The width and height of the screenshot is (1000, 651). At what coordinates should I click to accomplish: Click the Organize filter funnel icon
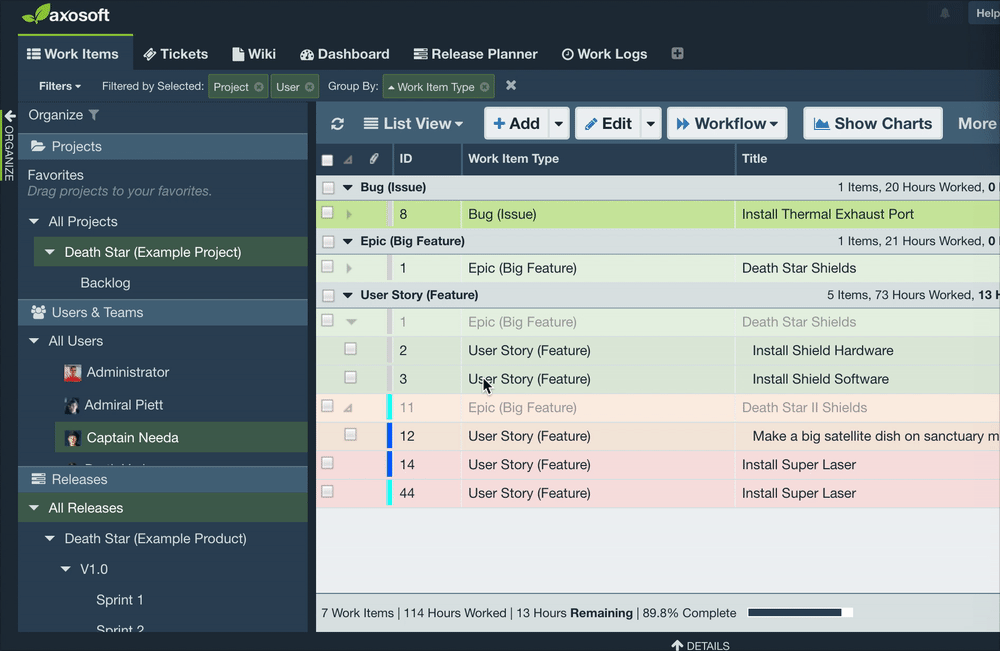94,115
